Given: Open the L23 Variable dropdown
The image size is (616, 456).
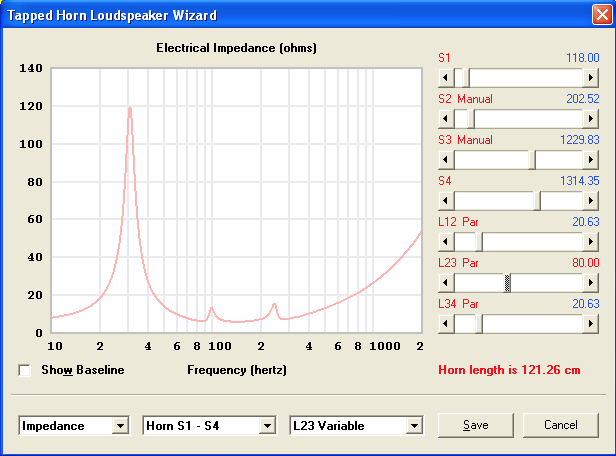Looking at the screenshot, I should pos(414,426).
